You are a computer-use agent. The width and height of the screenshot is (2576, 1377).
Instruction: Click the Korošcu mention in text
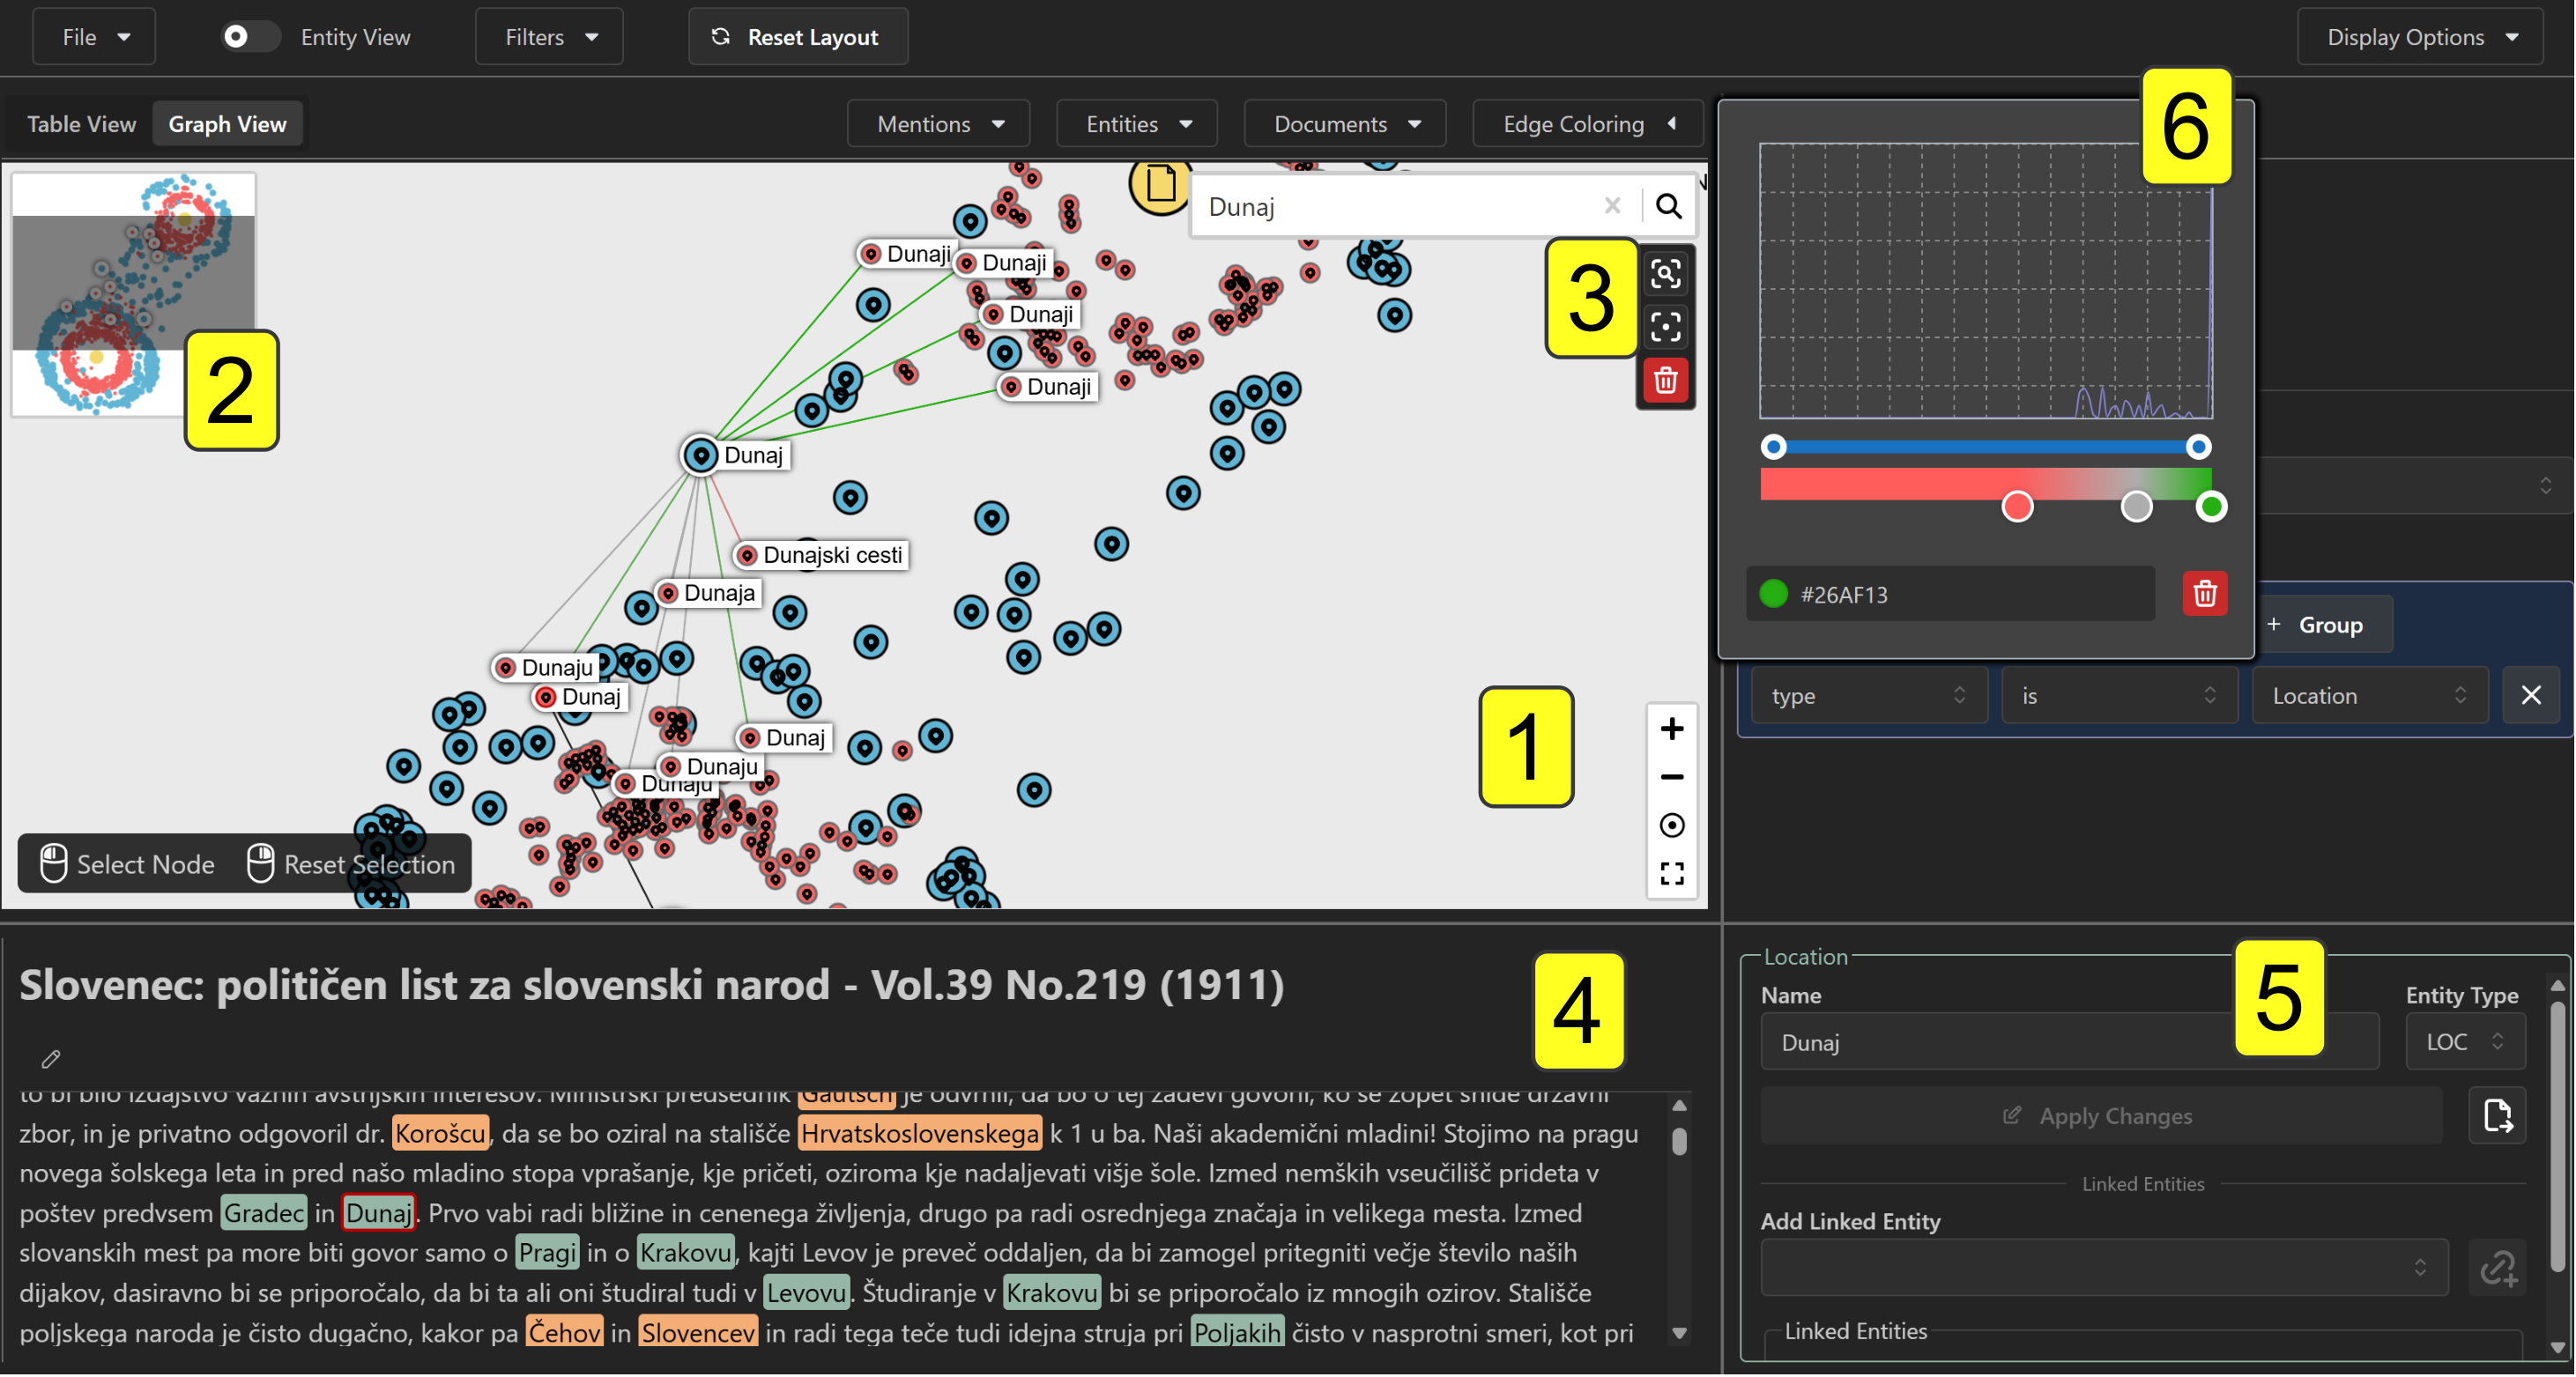click(x=440, y=1133)
